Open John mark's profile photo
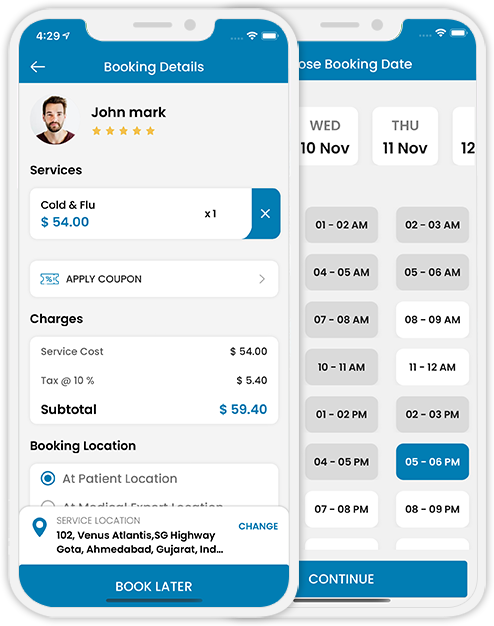The width and height of the screenshot is (494, 626). pyautogui.click(x=55, y=120)
